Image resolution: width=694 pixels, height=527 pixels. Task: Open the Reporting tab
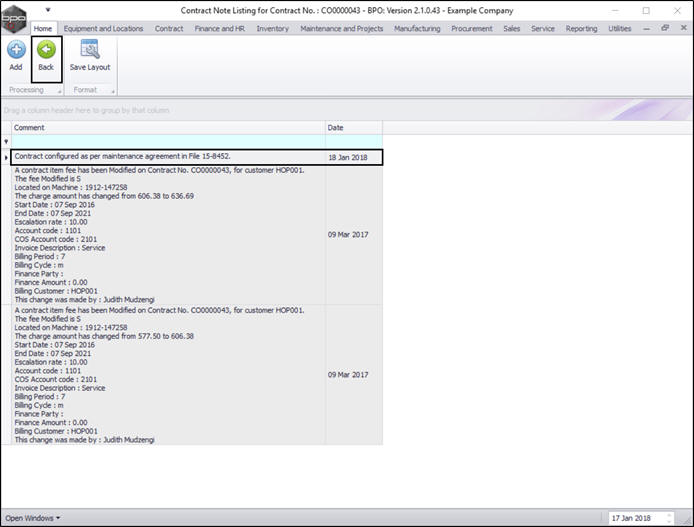581,28
